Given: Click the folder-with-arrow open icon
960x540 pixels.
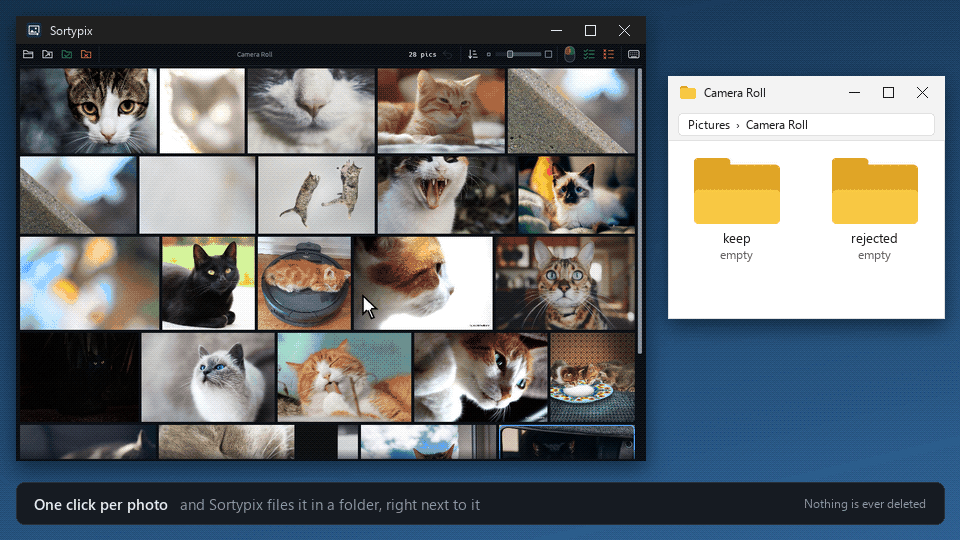Looking at the screenshot, I should pos(47,54).
